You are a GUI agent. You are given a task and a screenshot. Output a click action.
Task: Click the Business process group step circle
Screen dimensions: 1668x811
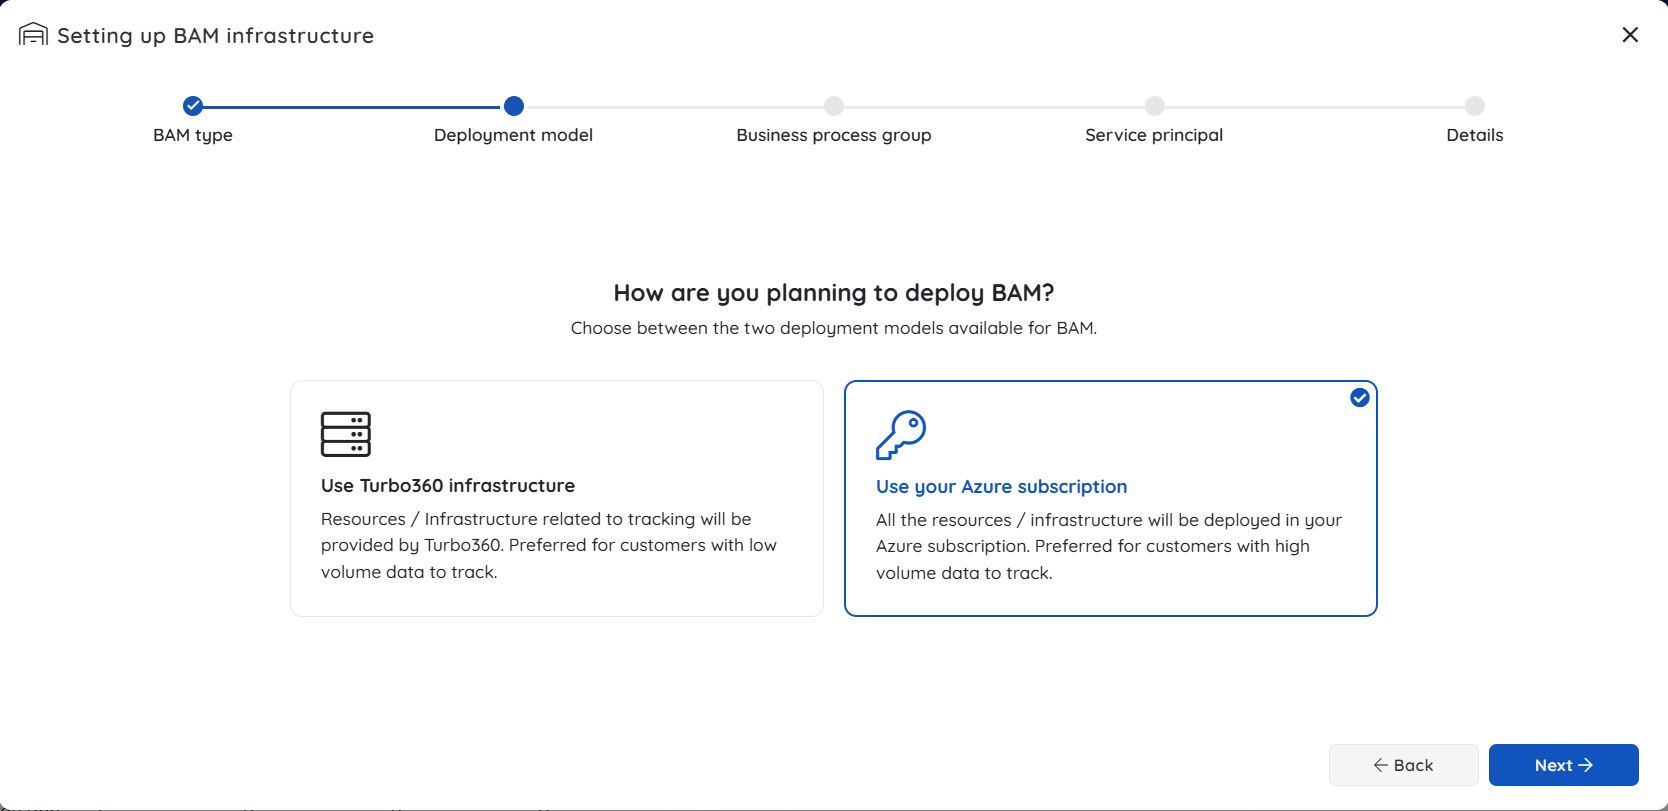[x=834, y=106]
